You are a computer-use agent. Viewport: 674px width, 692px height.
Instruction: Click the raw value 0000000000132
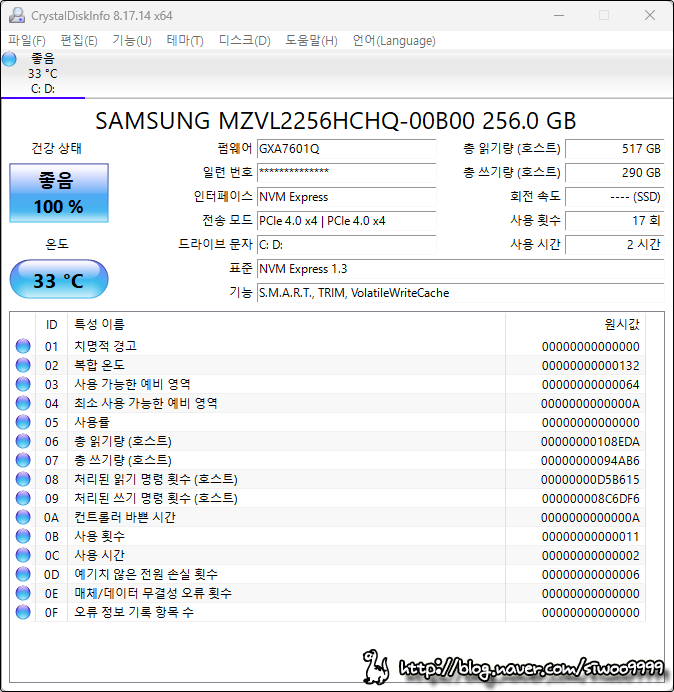click(591, 365)
